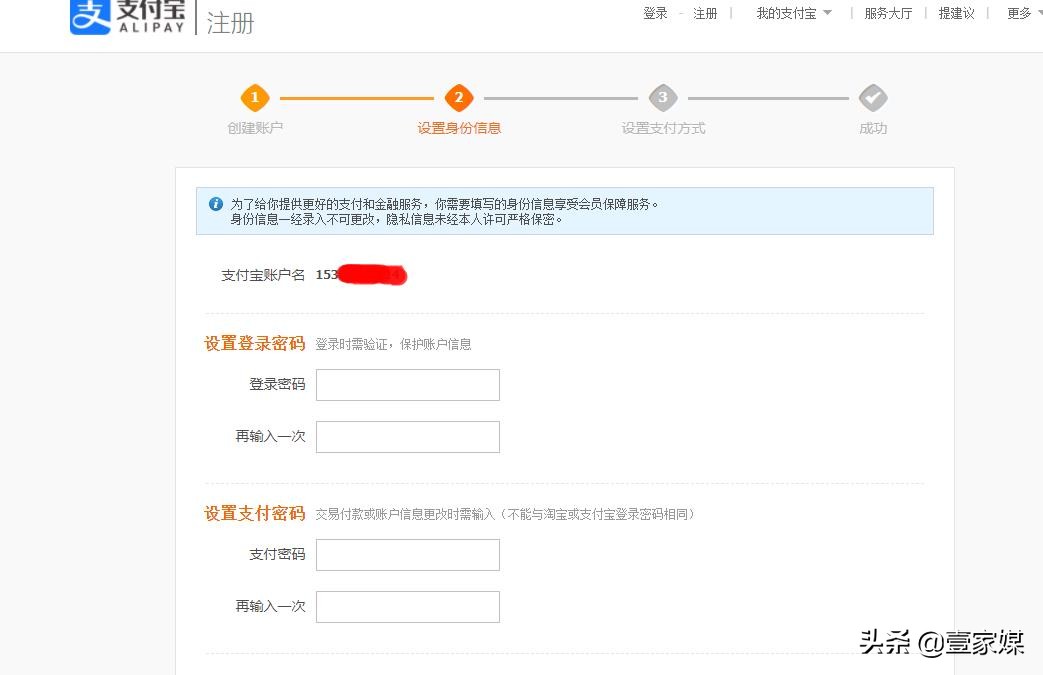
Task: Click the 登录 link
Action: [655, 13]
